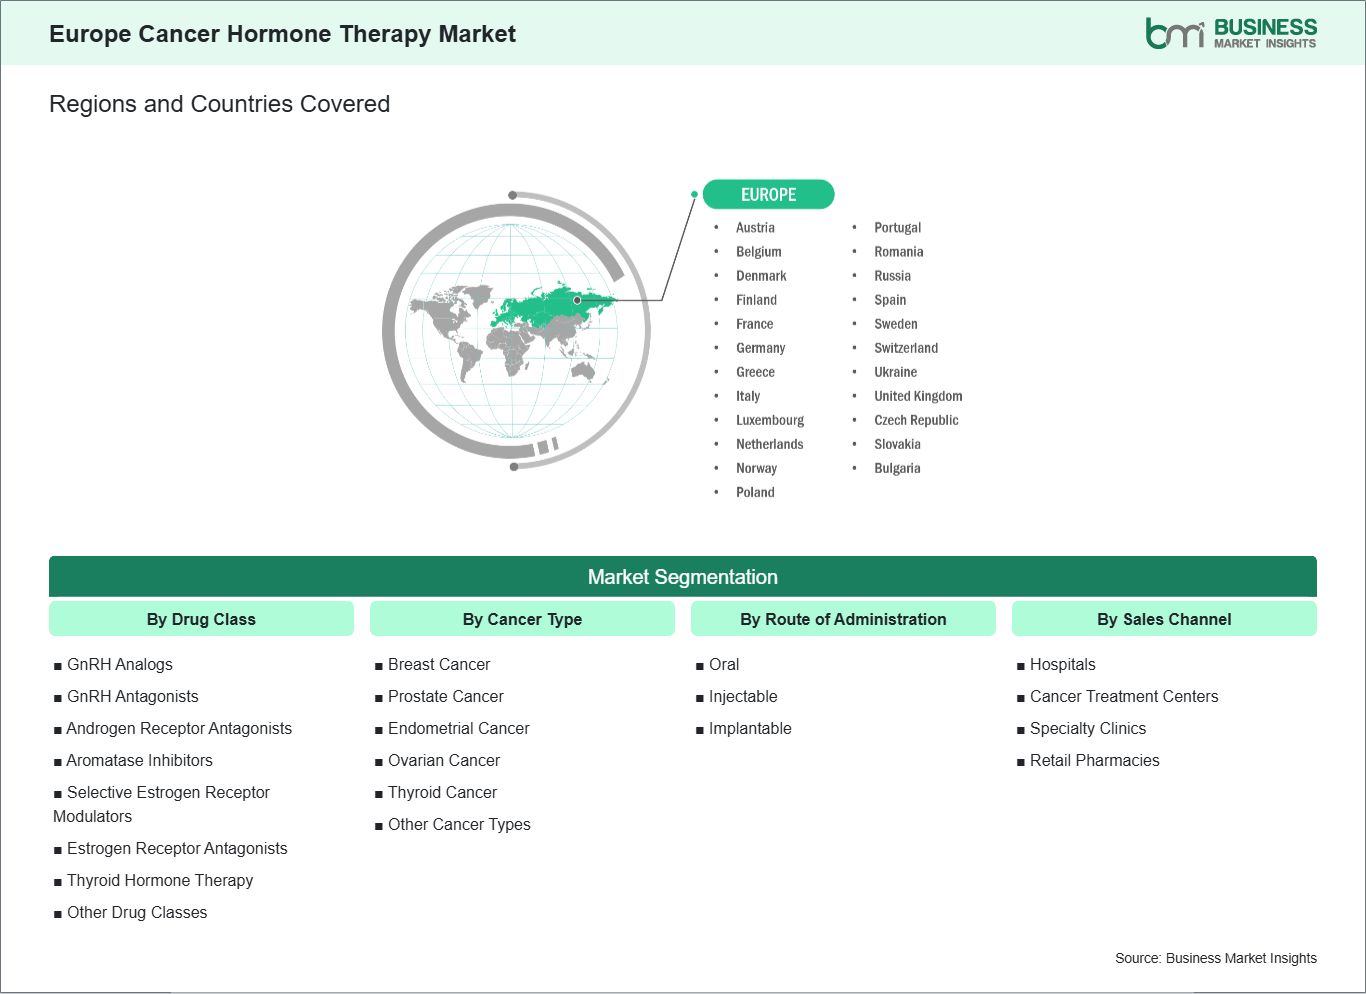Click the Business Market Insights logo
This screenshot has height=994, width=1366.
(x=1230, y=33)
